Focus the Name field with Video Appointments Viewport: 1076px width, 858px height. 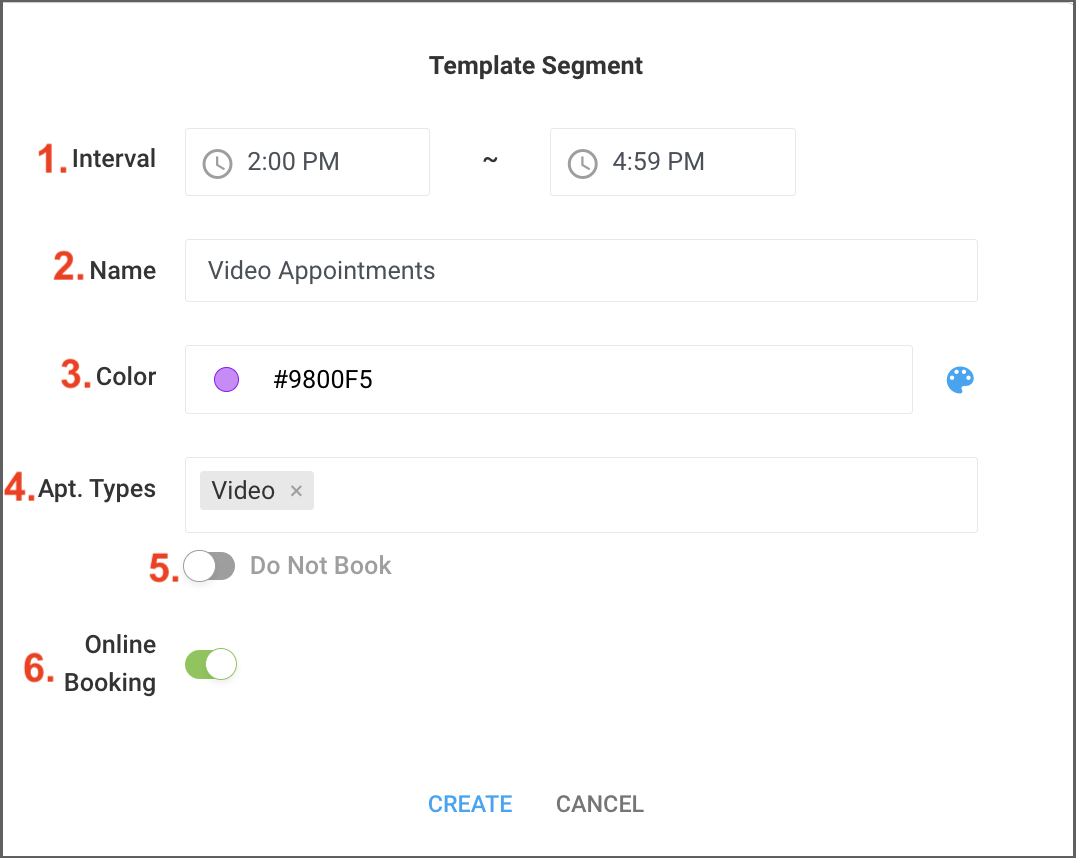581,270
